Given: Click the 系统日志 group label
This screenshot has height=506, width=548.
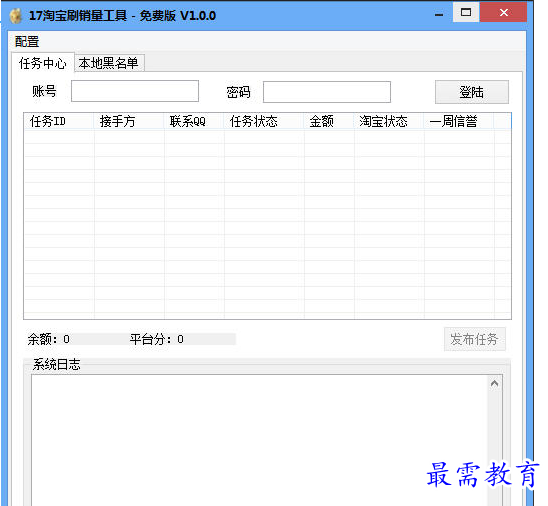Looking at the screenshot, I should click(x=56, y=364).
